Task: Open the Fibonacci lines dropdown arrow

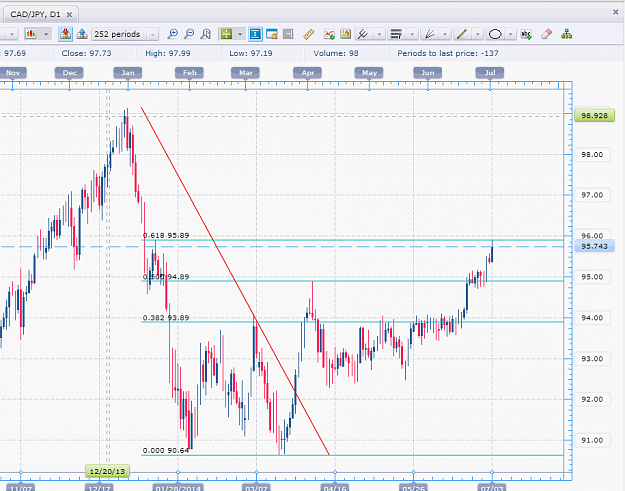Action: 412,34
